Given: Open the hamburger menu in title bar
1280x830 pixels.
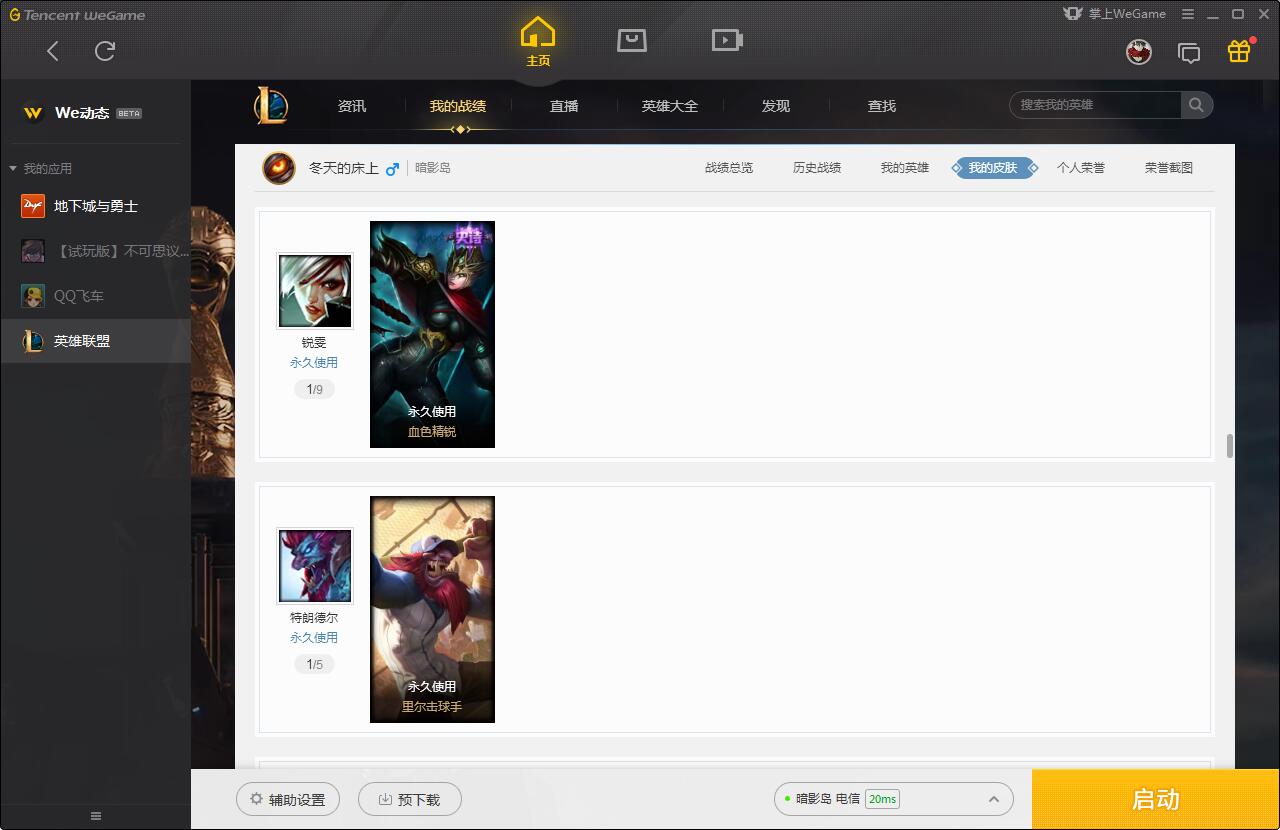Looking at the screenshot, I should [x=1188, y=14].
